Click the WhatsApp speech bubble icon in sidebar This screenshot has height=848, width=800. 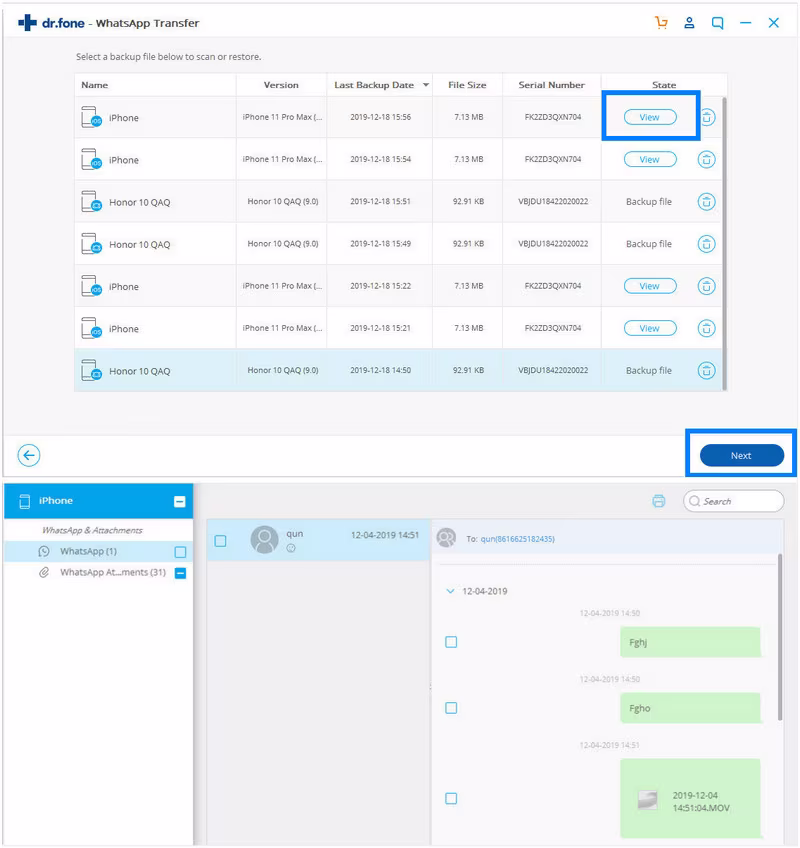point(44,551)
